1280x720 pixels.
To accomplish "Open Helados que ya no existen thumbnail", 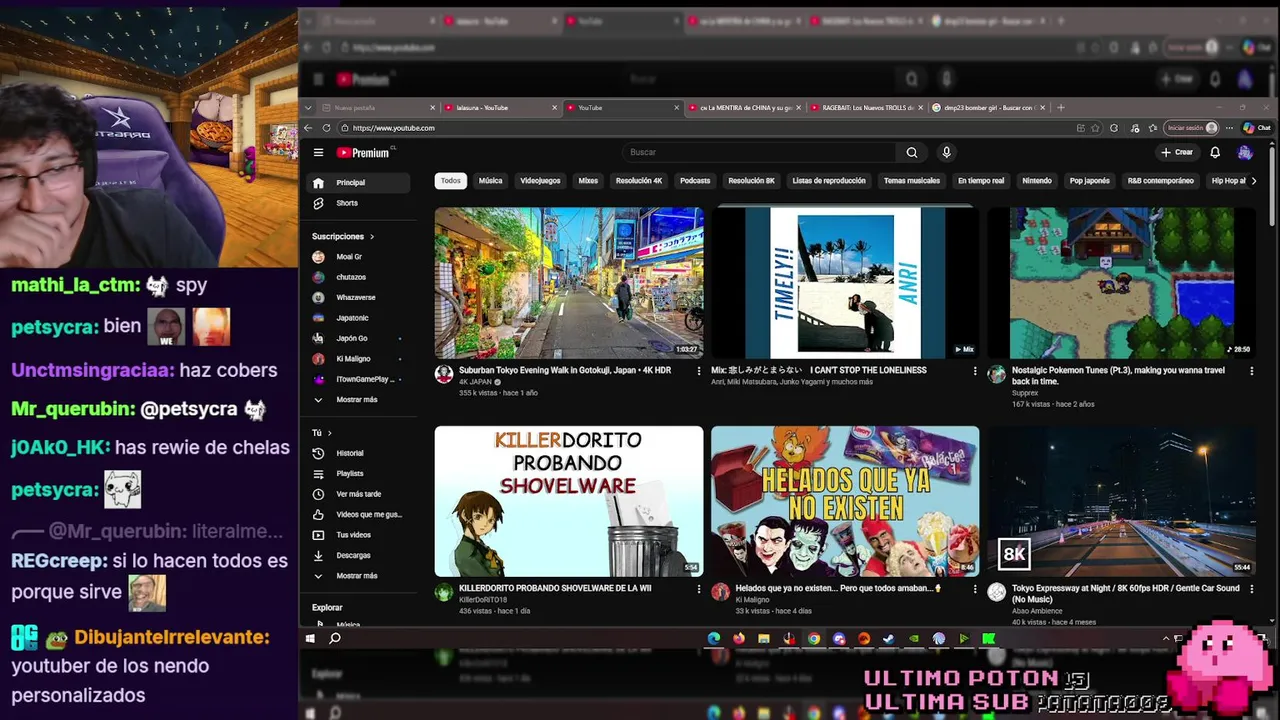I will coord(845,501).
